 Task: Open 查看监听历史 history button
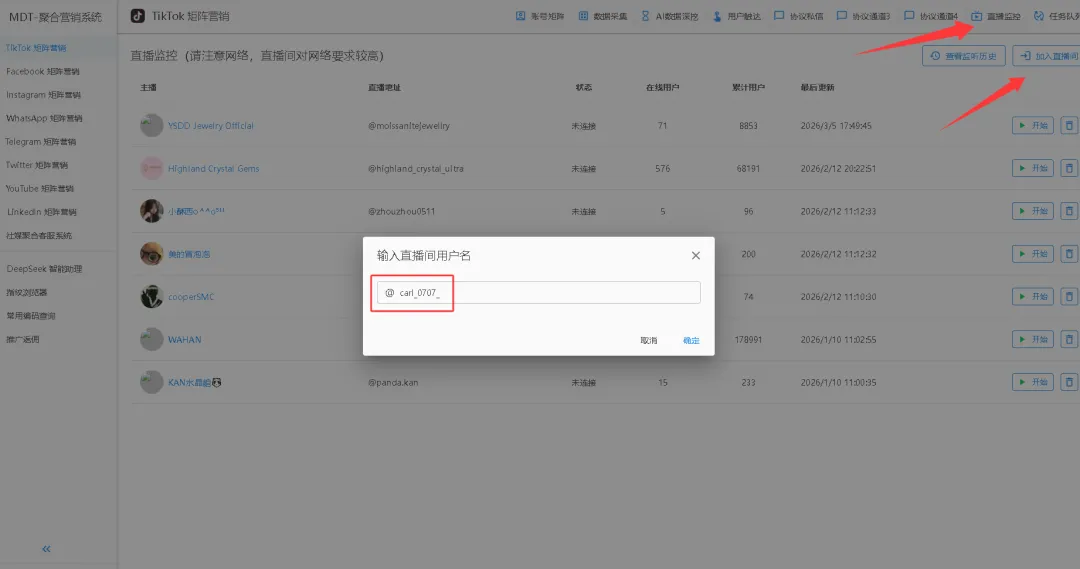[964, 56]
